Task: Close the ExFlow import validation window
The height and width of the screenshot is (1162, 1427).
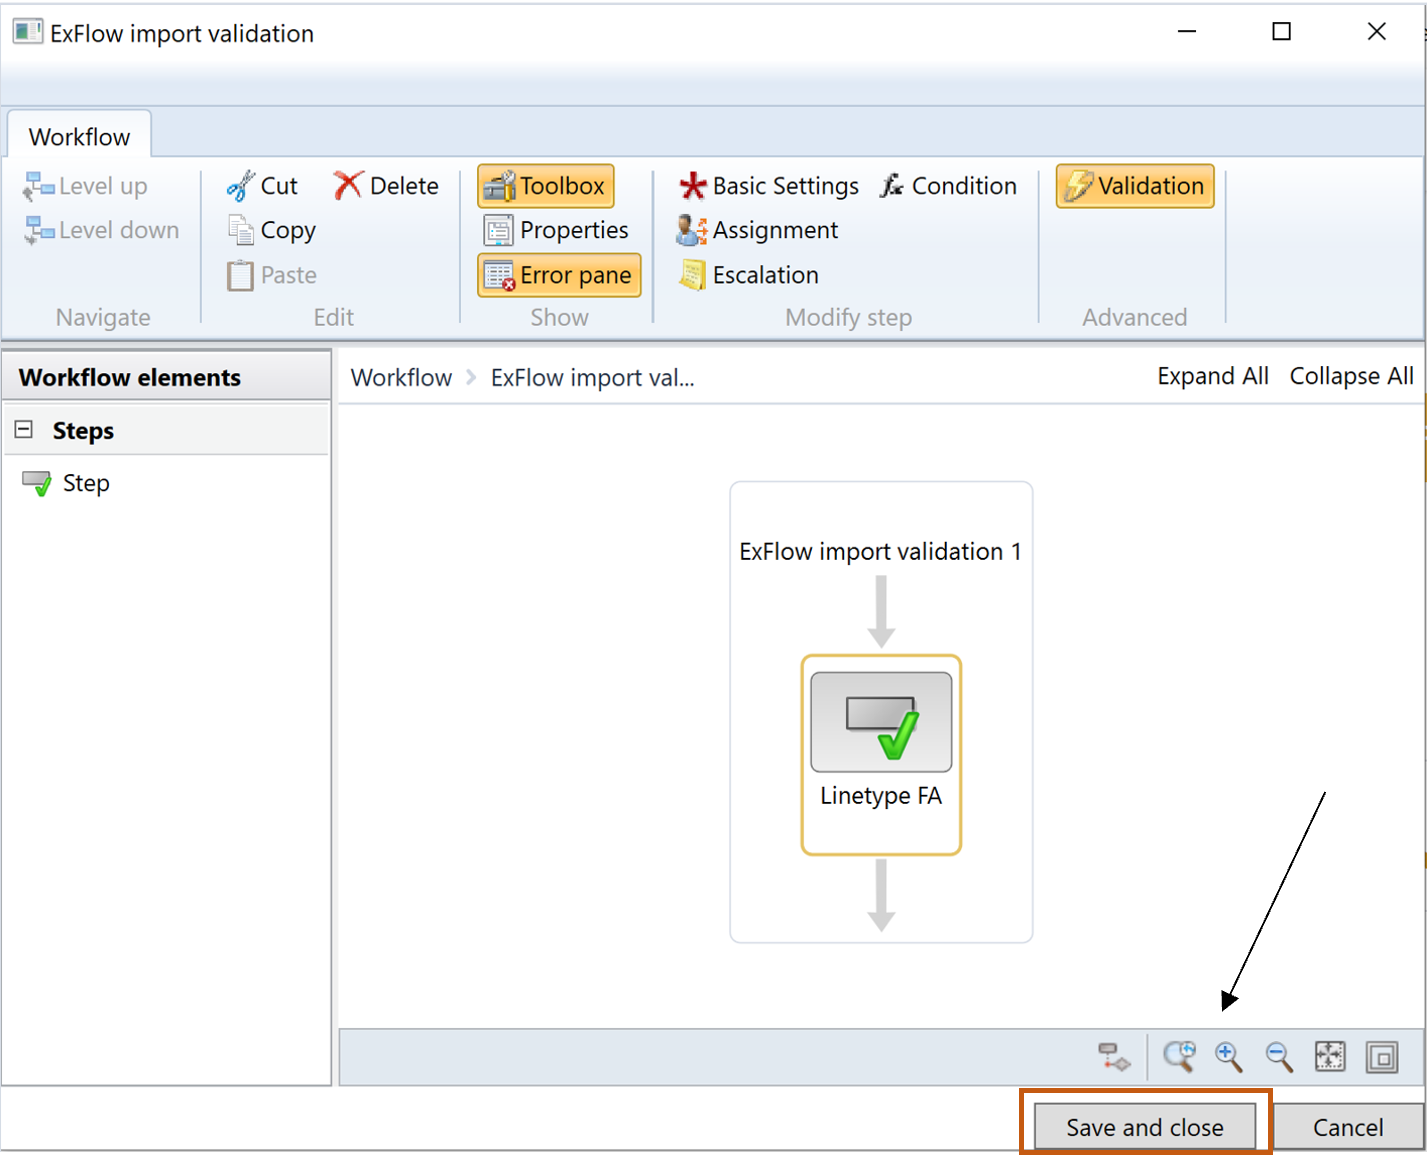Action: tap(1377, 32)
